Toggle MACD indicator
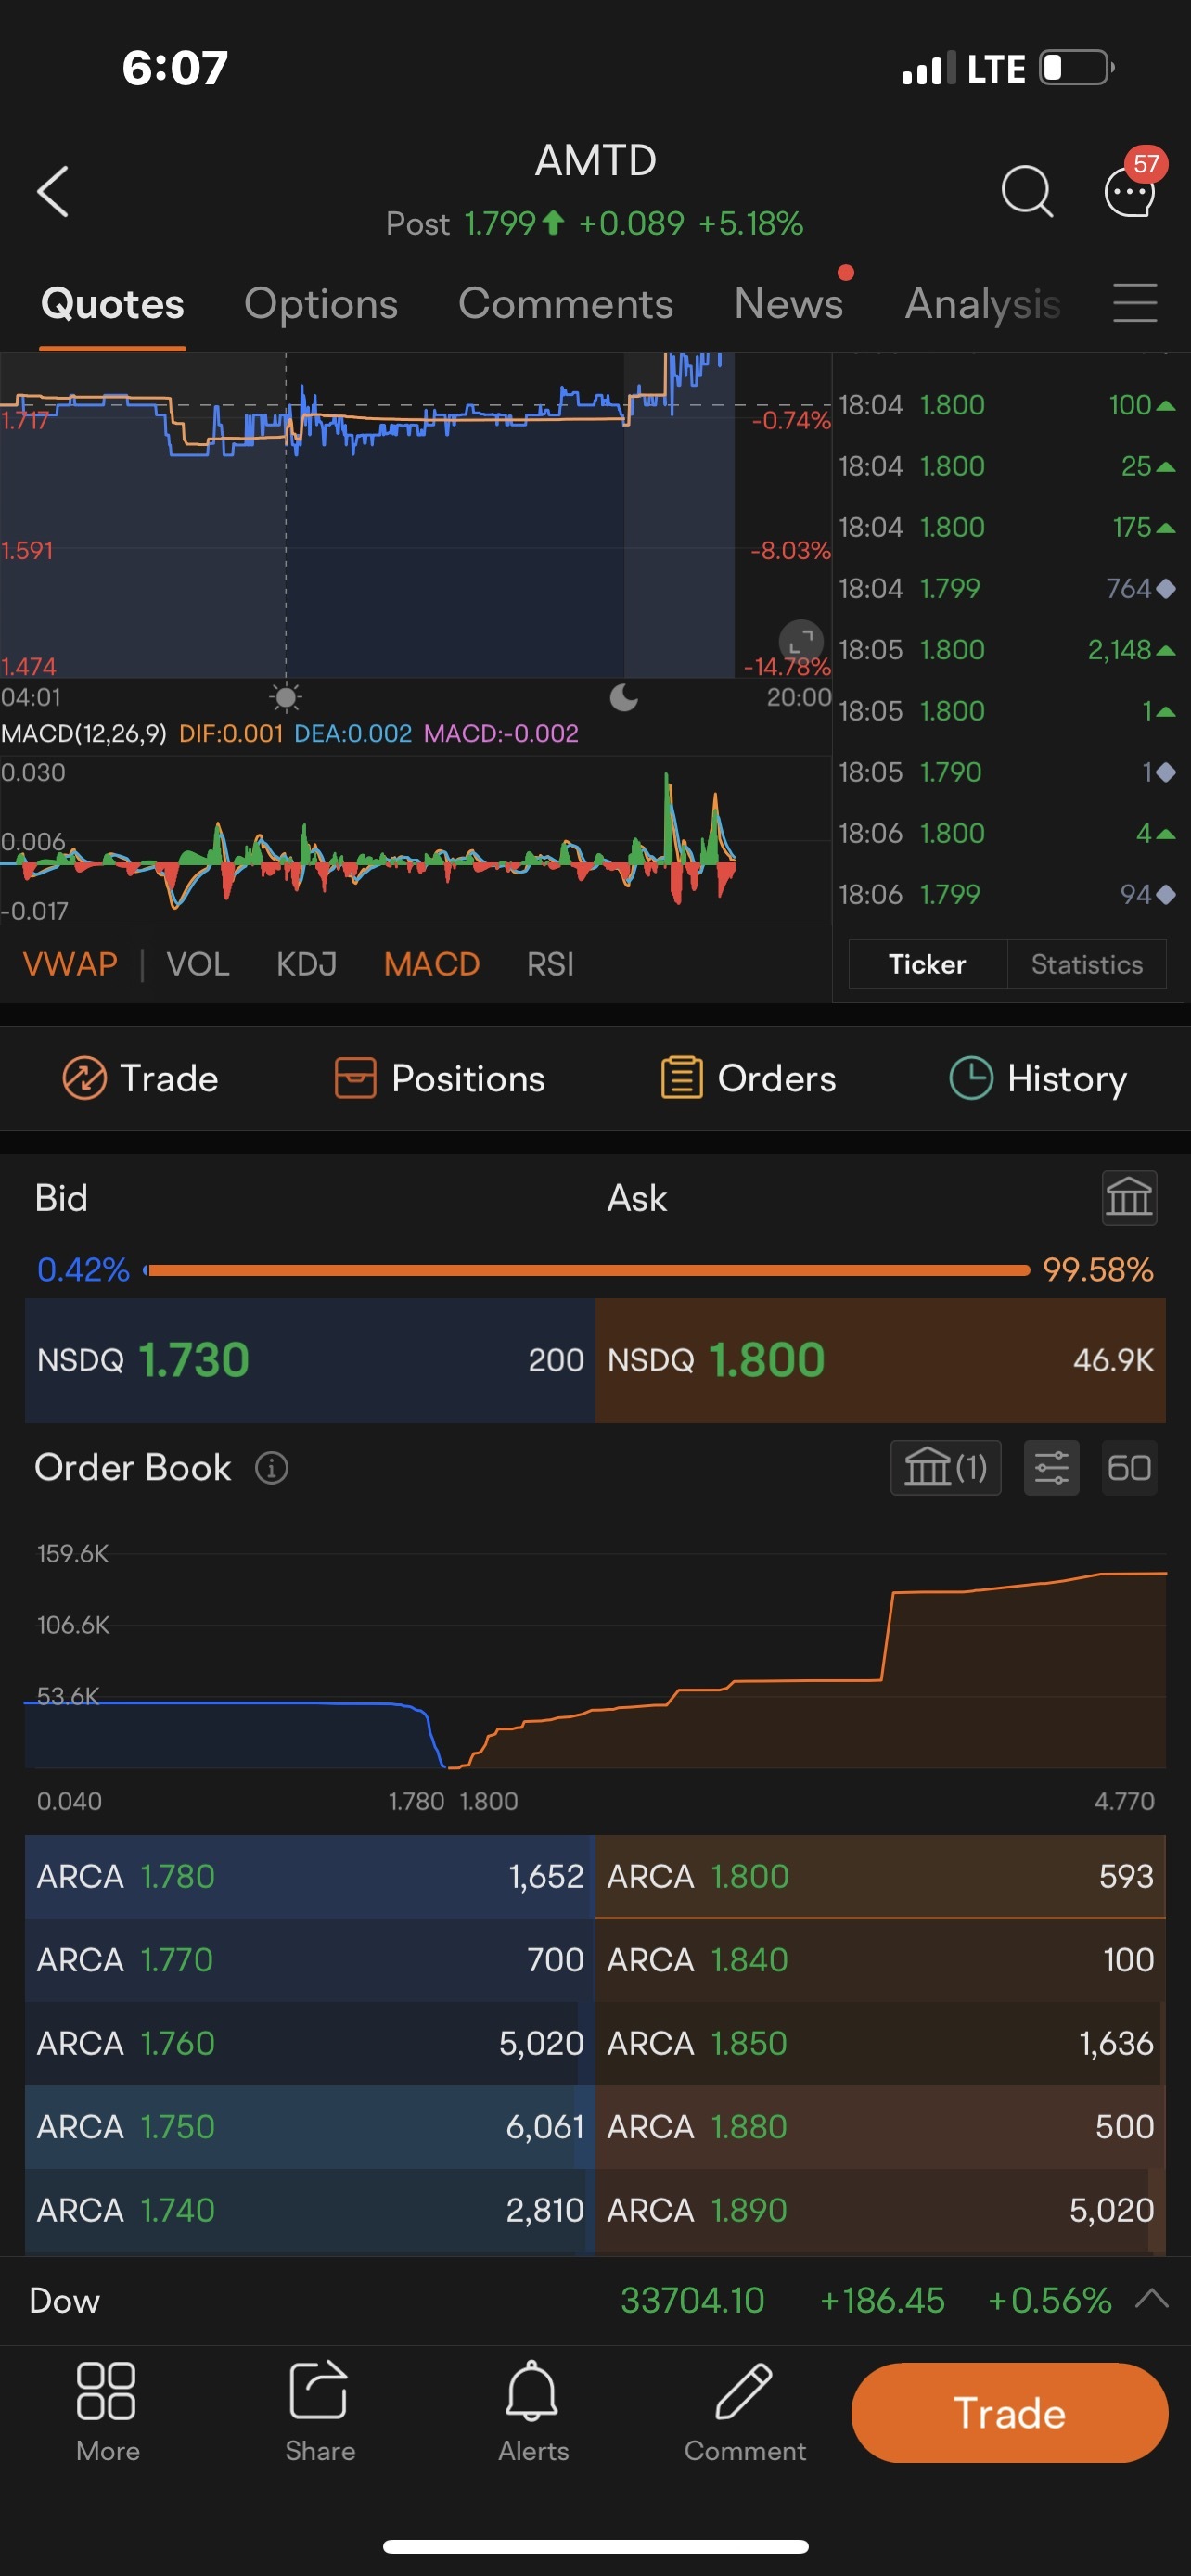 click(432, 964)
